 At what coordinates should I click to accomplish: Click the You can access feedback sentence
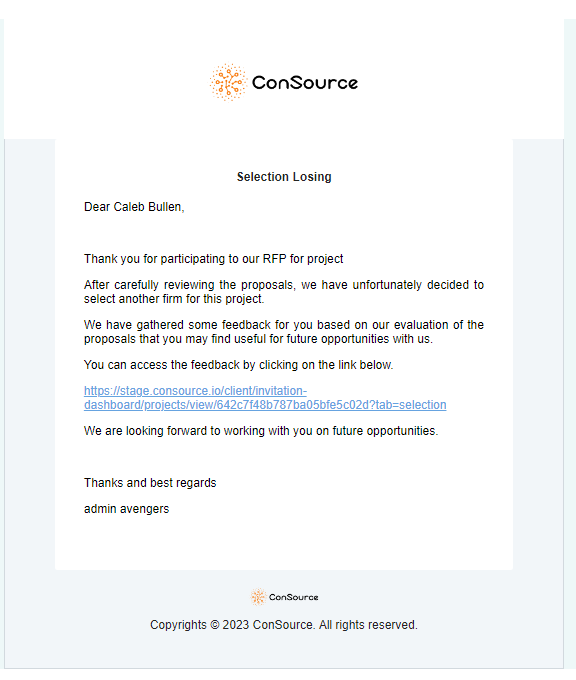[x=239, y=365]
